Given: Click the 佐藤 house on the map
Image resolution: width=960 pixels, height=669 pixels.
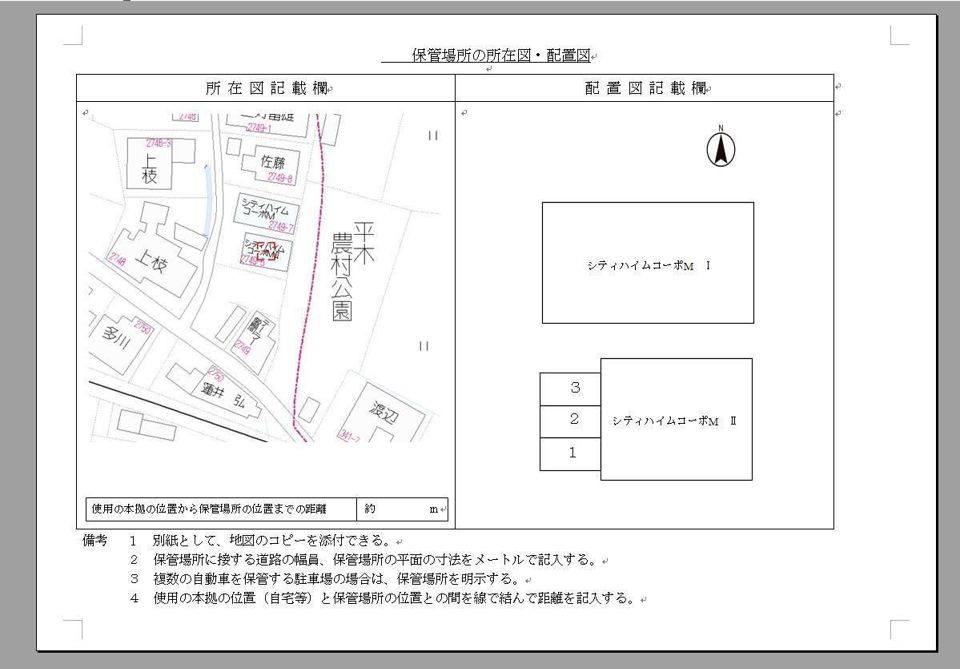Looking at the screenshot, I should pyautogui.click(x=272, y=162).
